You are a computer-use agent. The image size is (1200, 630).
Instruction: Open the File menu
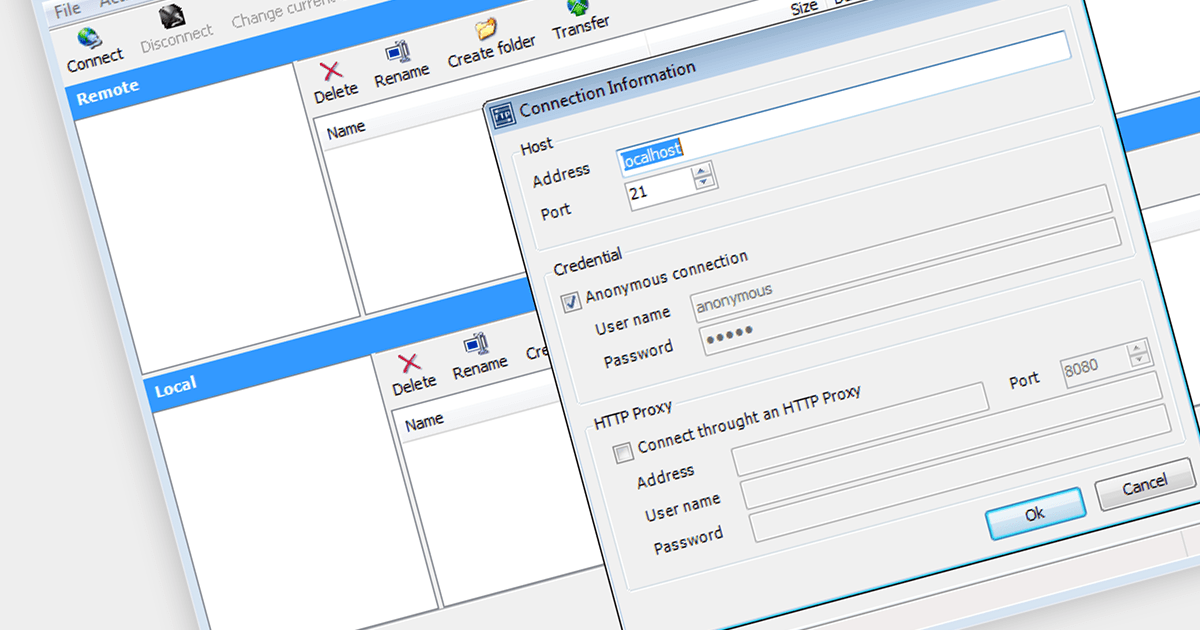(x=66, y=10)
